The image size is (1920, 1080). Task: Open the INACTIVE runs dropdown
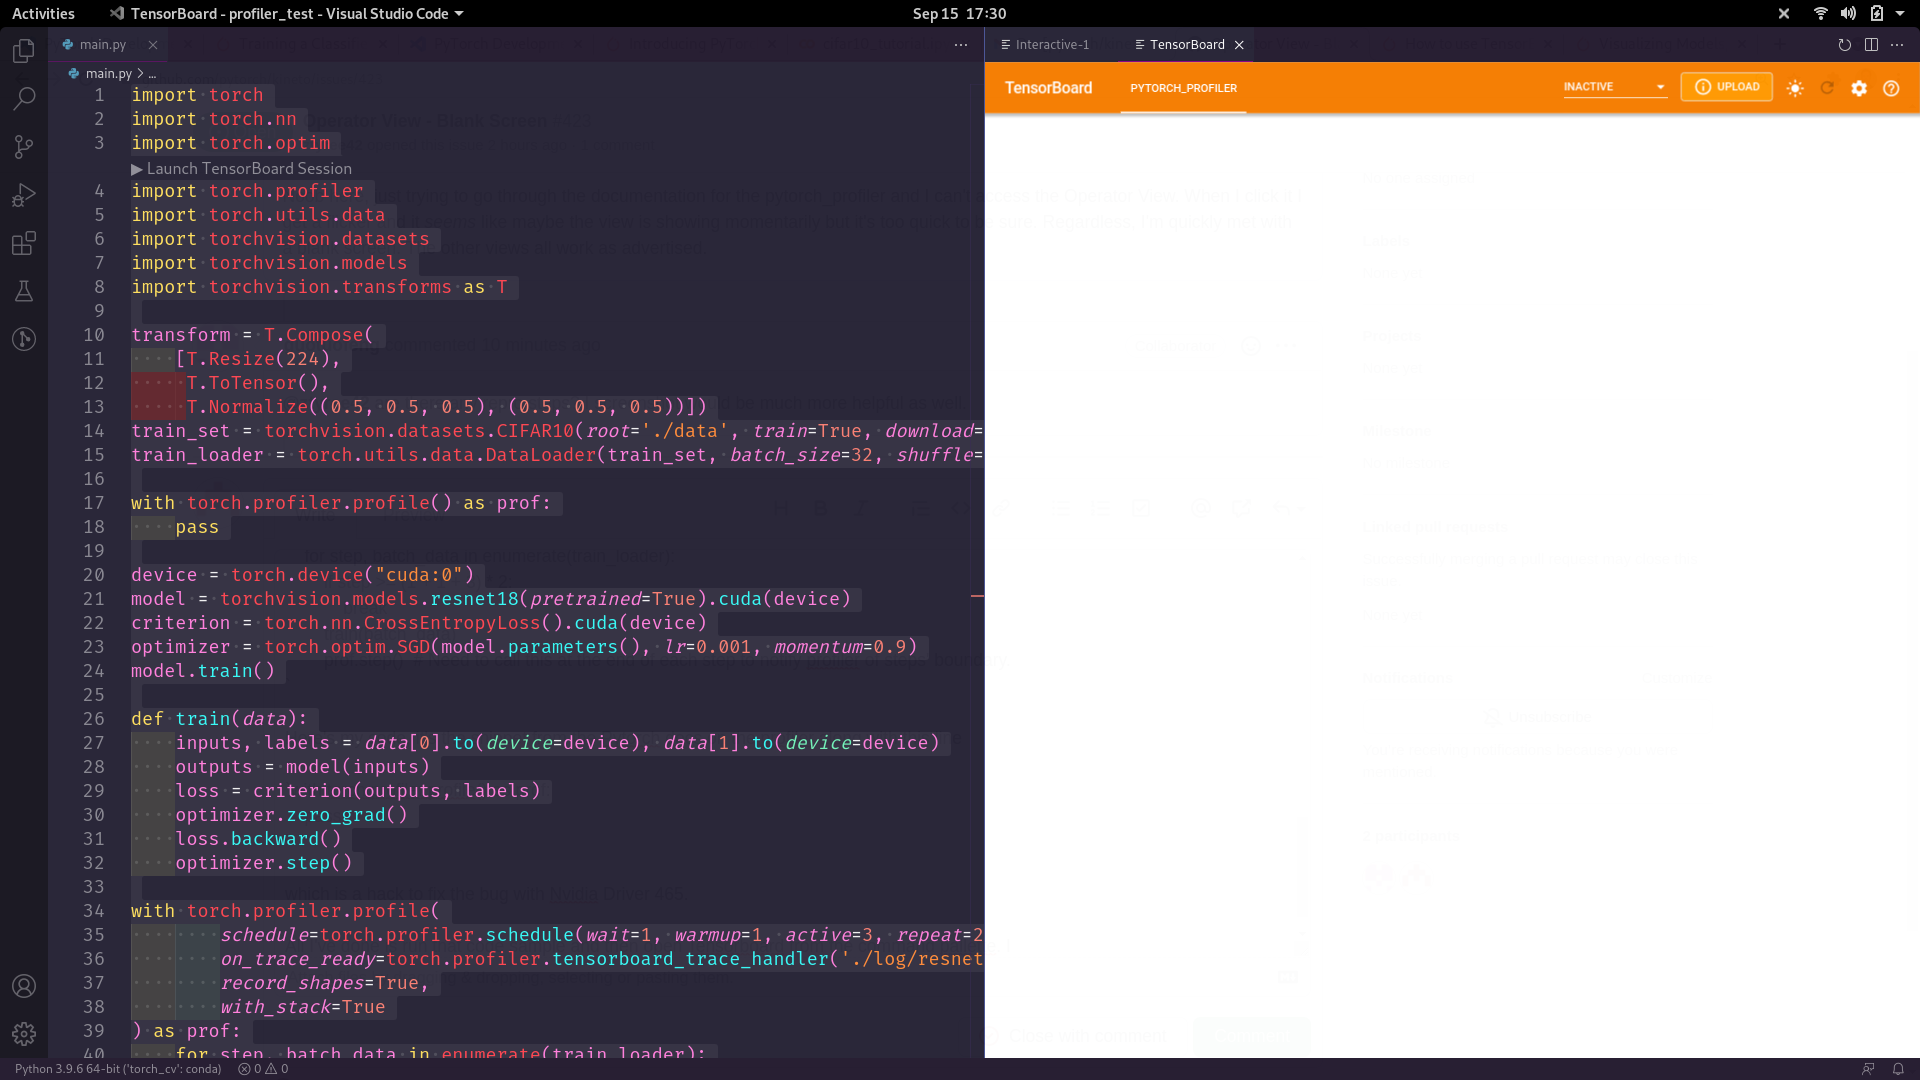[1613, 86]
